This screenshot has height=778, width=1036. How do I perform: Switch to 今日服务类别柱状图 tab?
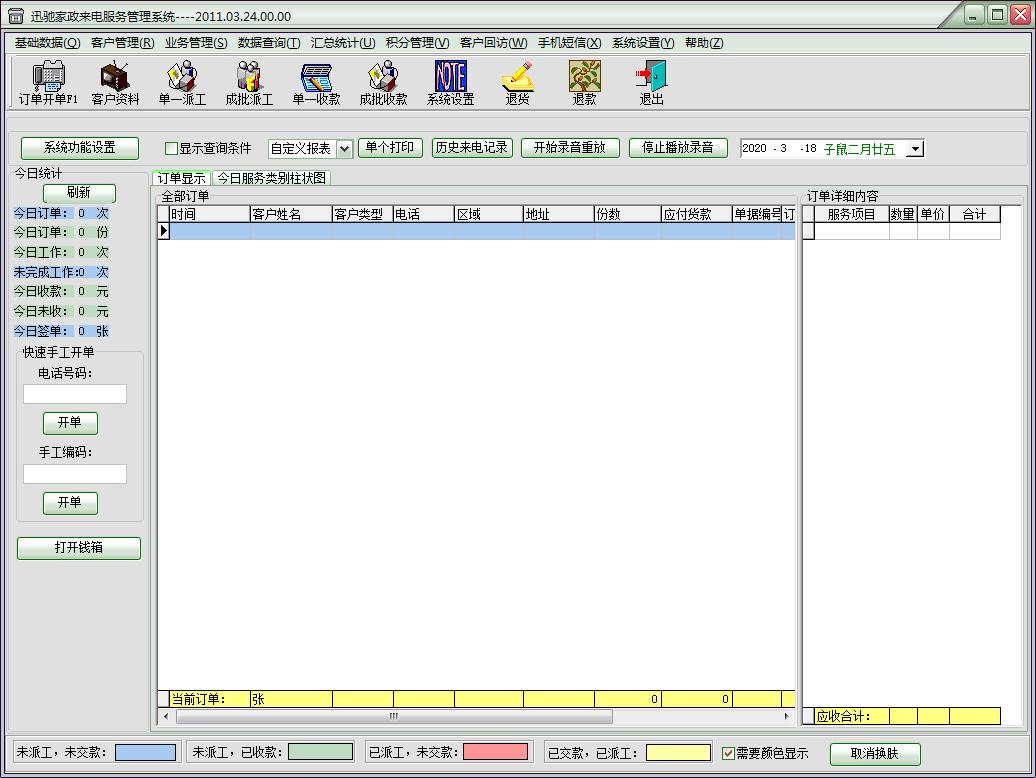pos(272,178)
